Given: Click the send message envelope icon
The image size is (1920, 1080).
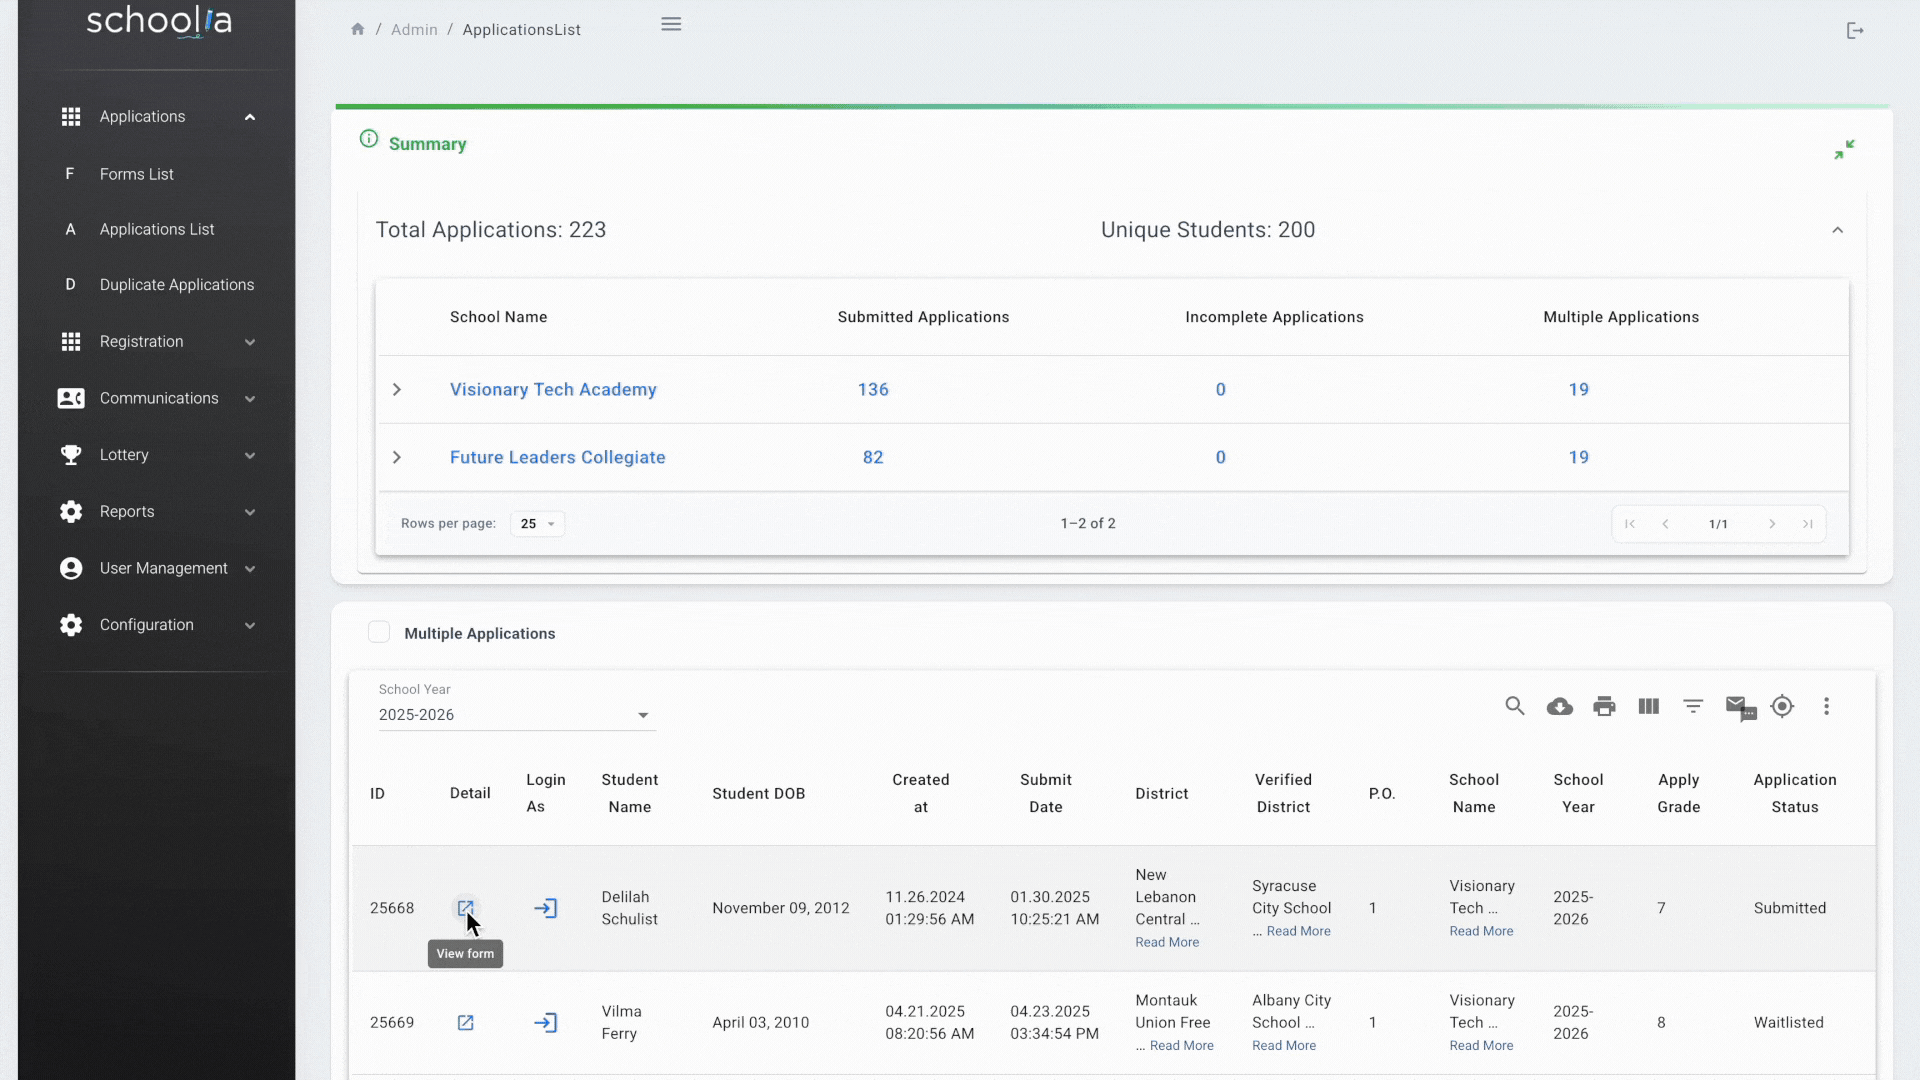Looking at the screenshot, I should [x=1739, y=707].
